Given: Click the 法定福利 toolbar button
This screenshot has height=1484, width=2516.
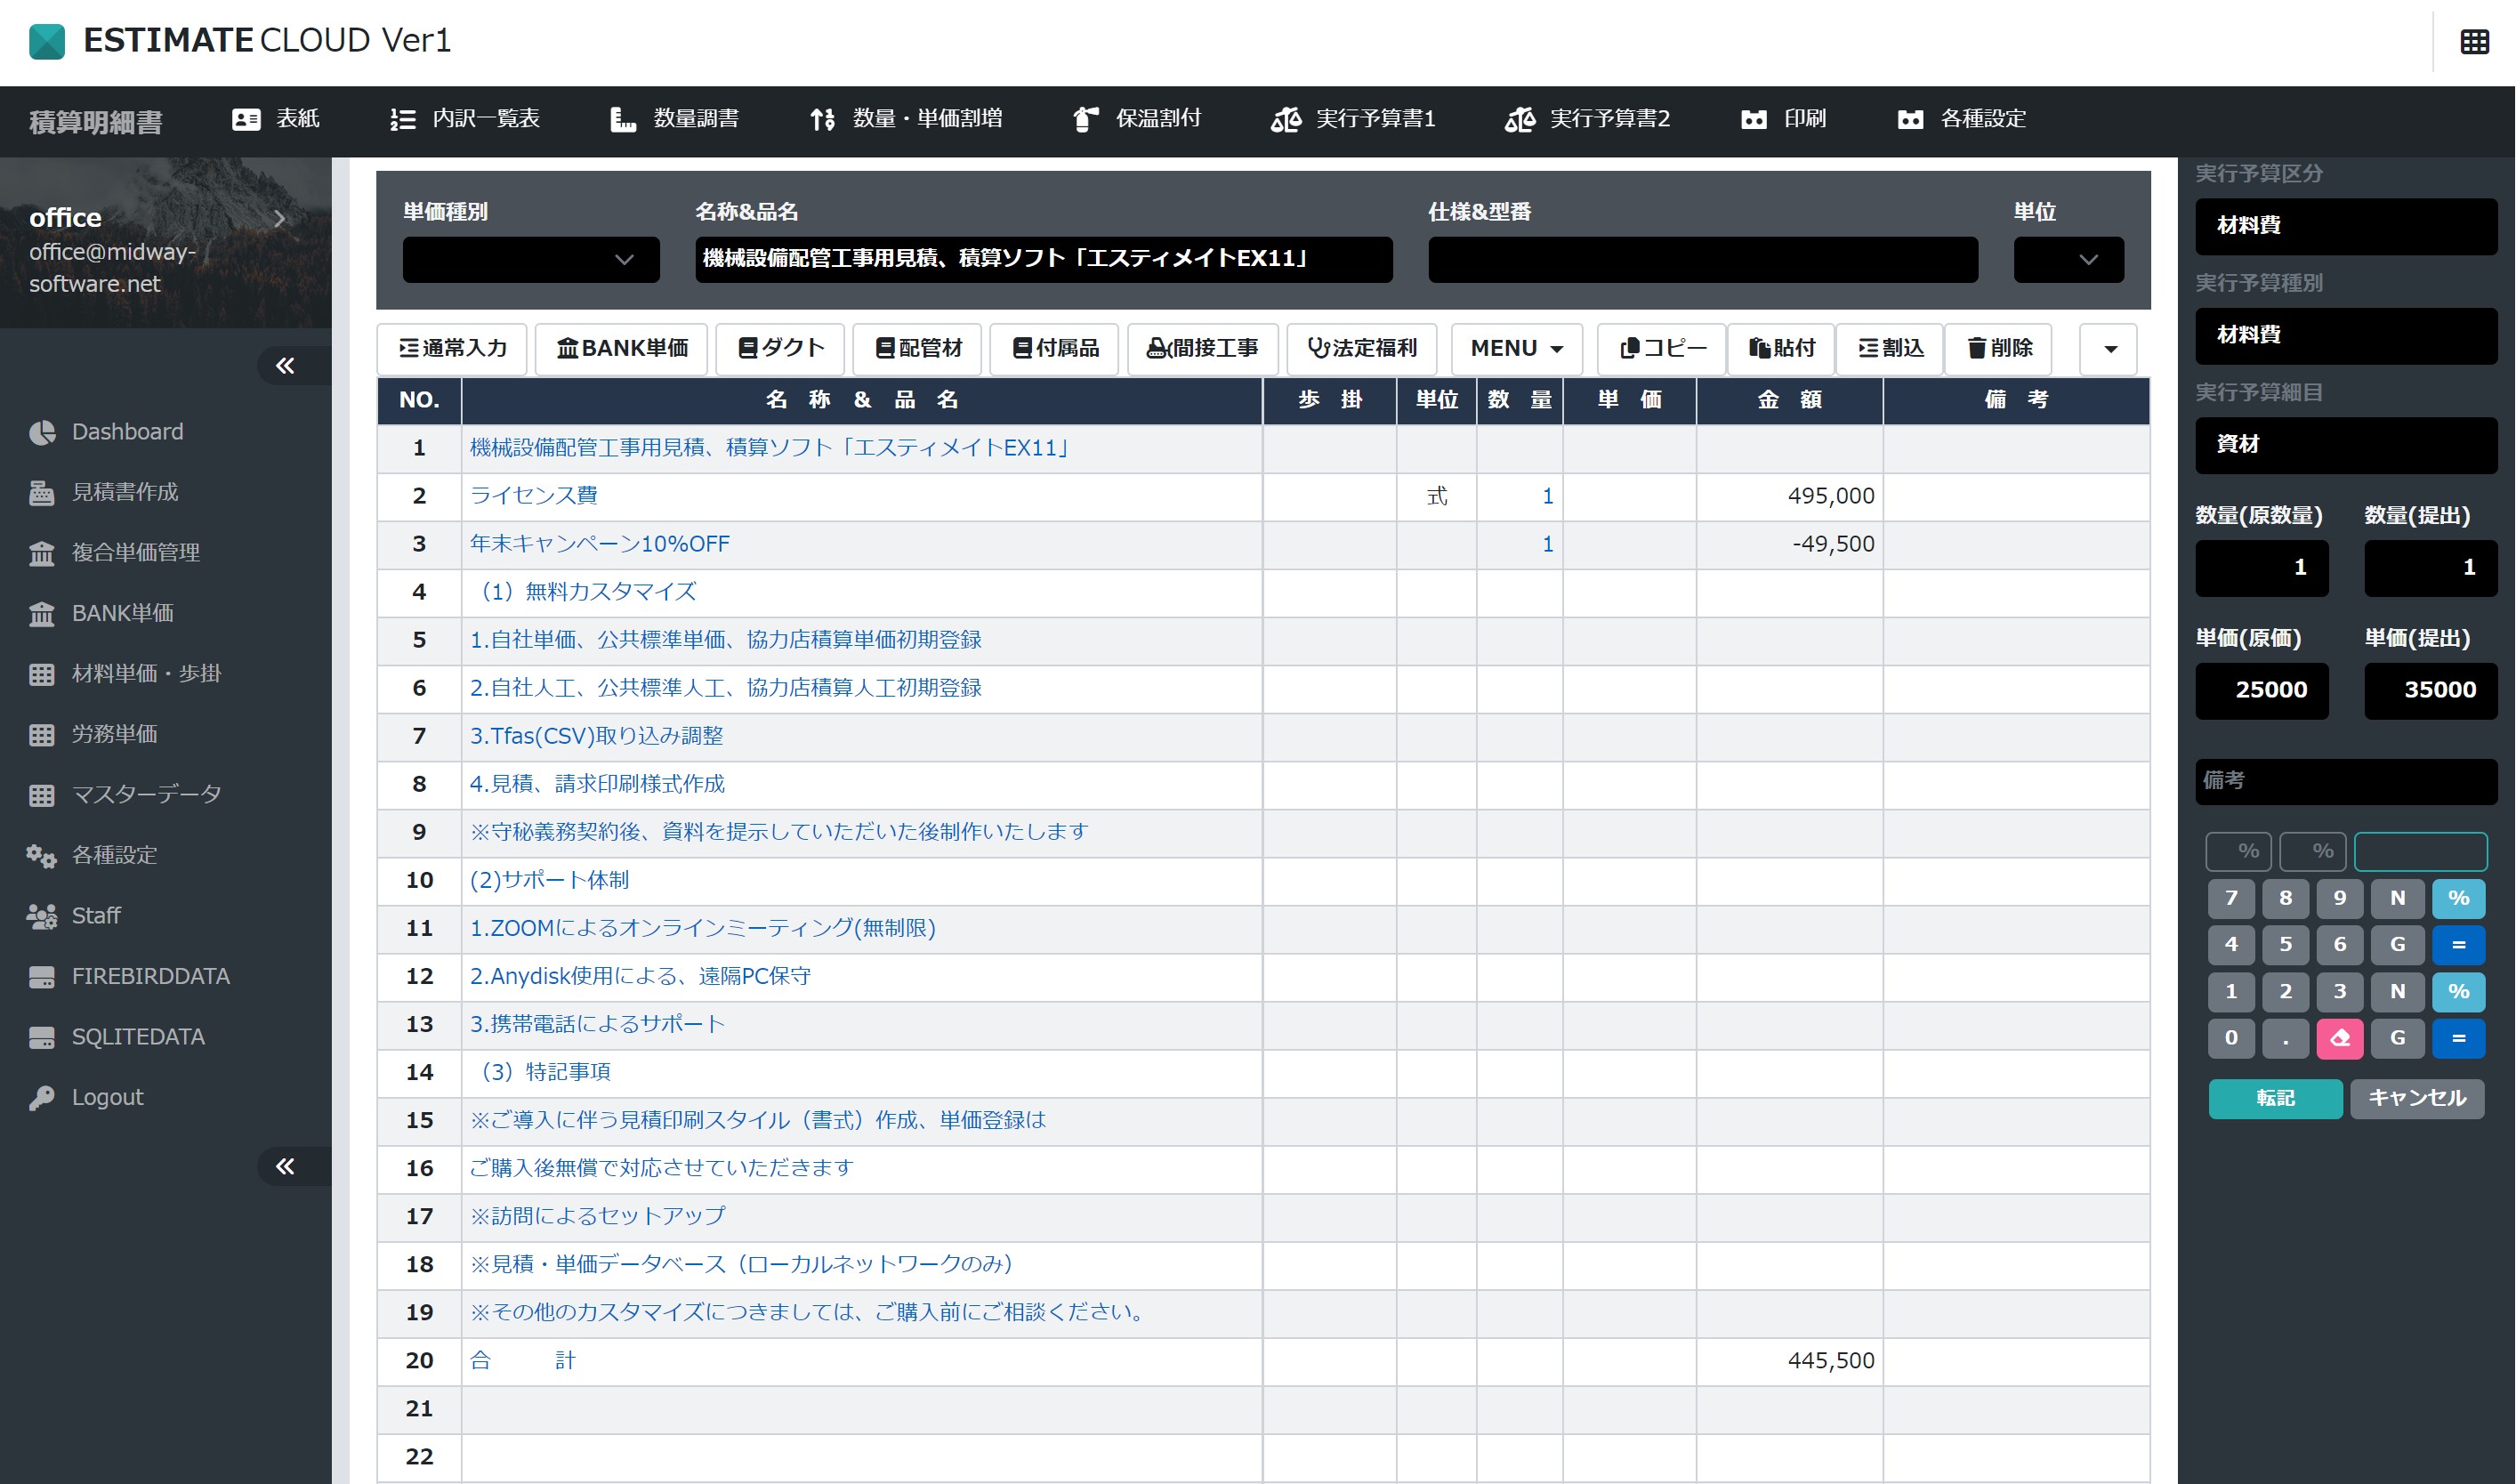Looking at the screenshot, I should [x=1362, y=349].
